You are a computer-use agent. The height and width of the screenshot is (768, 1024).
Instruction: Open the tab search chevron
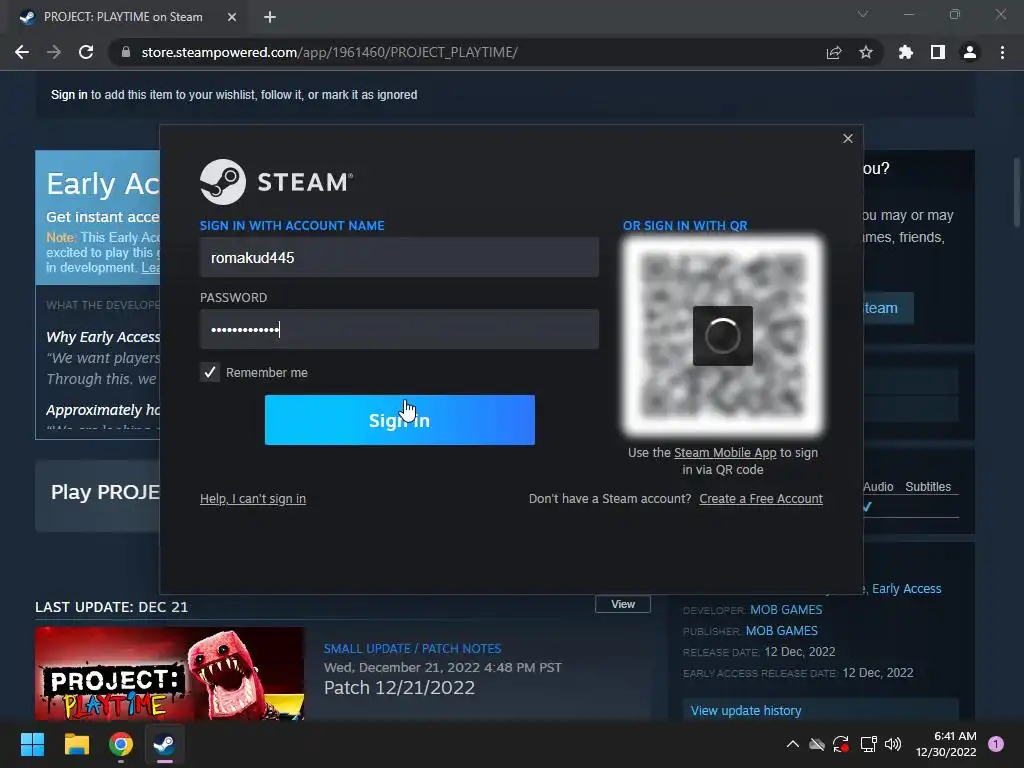[863, 14]
